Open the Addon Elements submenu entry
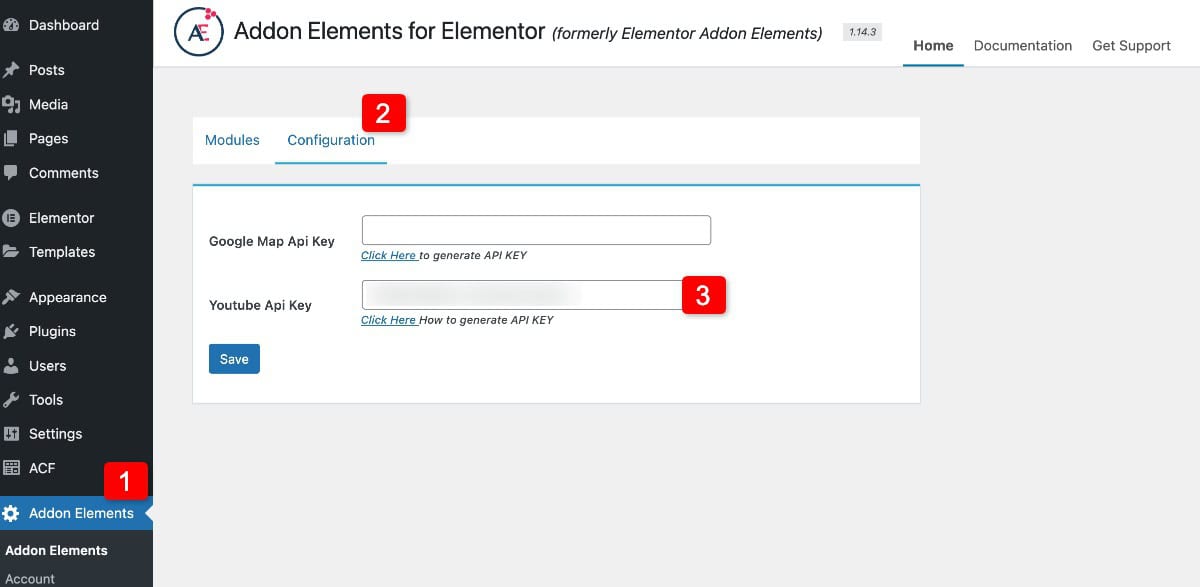 pyautogui.click(x=56, y=550)
